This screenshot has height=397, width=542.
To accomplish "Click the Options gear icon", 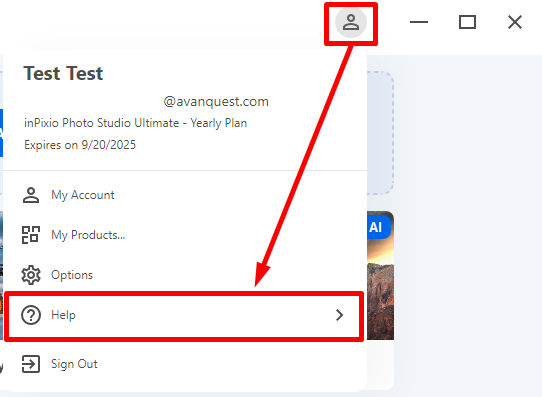I will [x=31, y=275].
